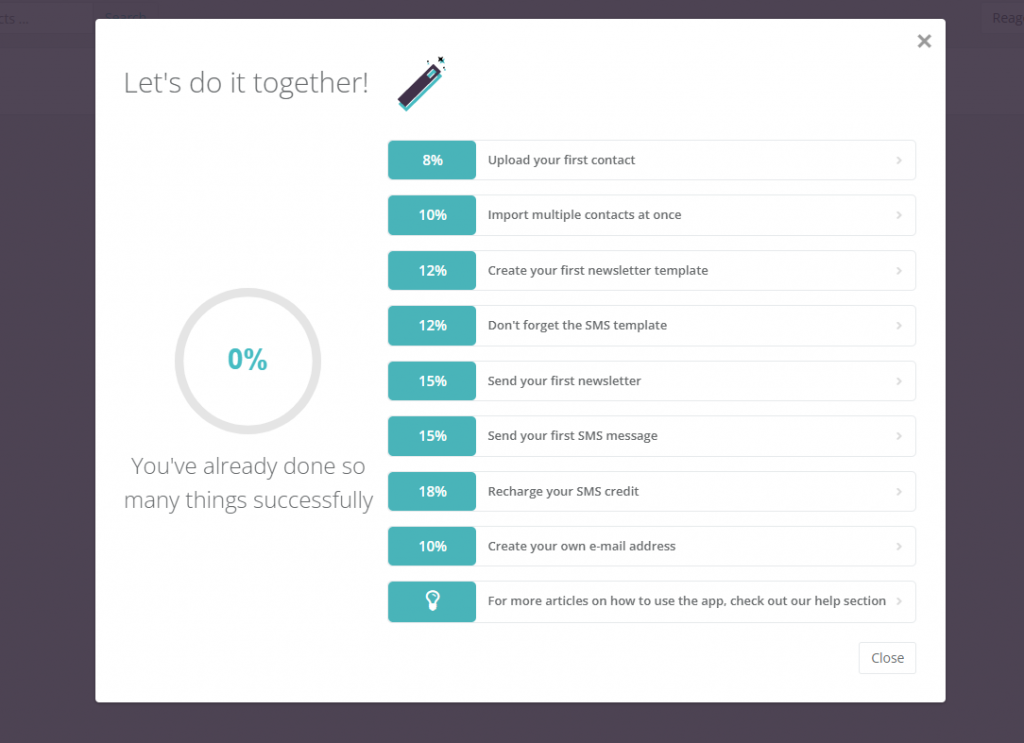The width and height of the screenshot is (1024, 743).
Task: Click the 0% circular progress indicator
Action: click(x=248, y=360)
